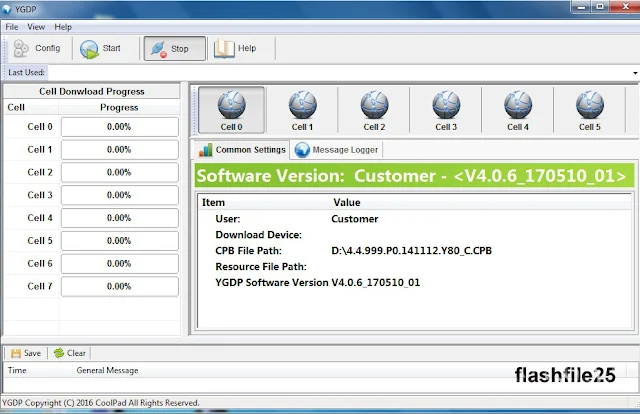Open the File menu
The width and height of the screenshot is (640, 414).
(x=11, y=27)
